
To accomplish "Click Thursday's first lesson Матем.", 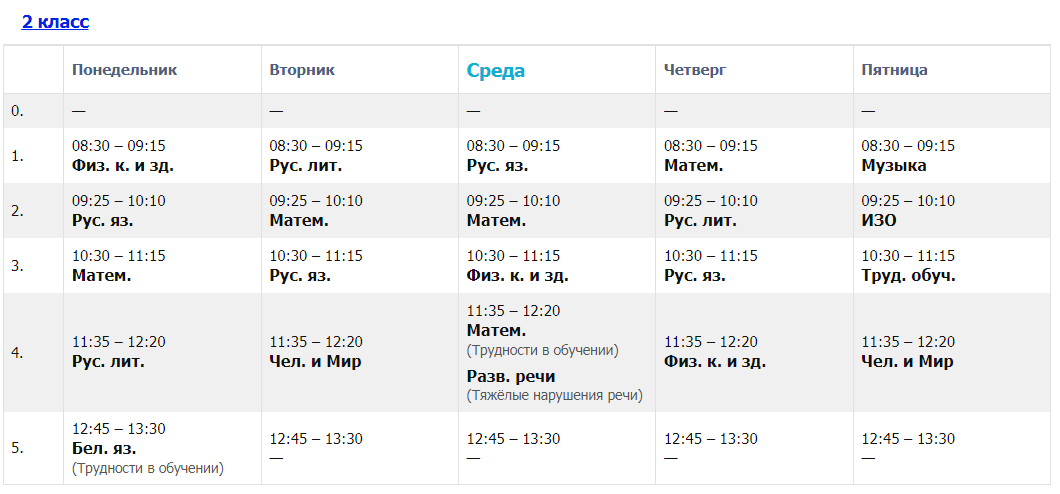I will [x=693, y=166].
